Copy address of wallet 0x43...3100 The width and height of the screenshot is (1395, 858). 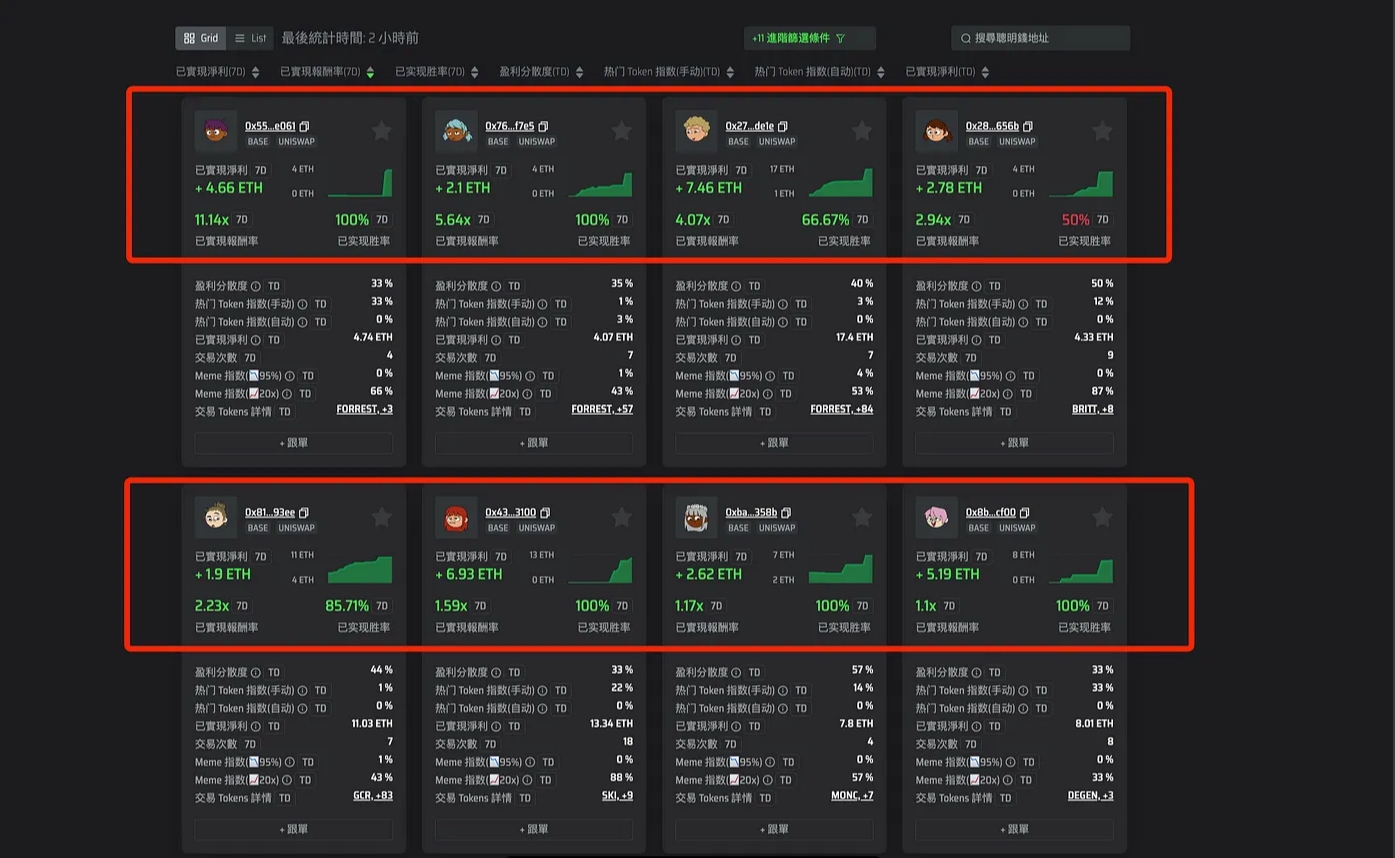[x=545, y=513]
